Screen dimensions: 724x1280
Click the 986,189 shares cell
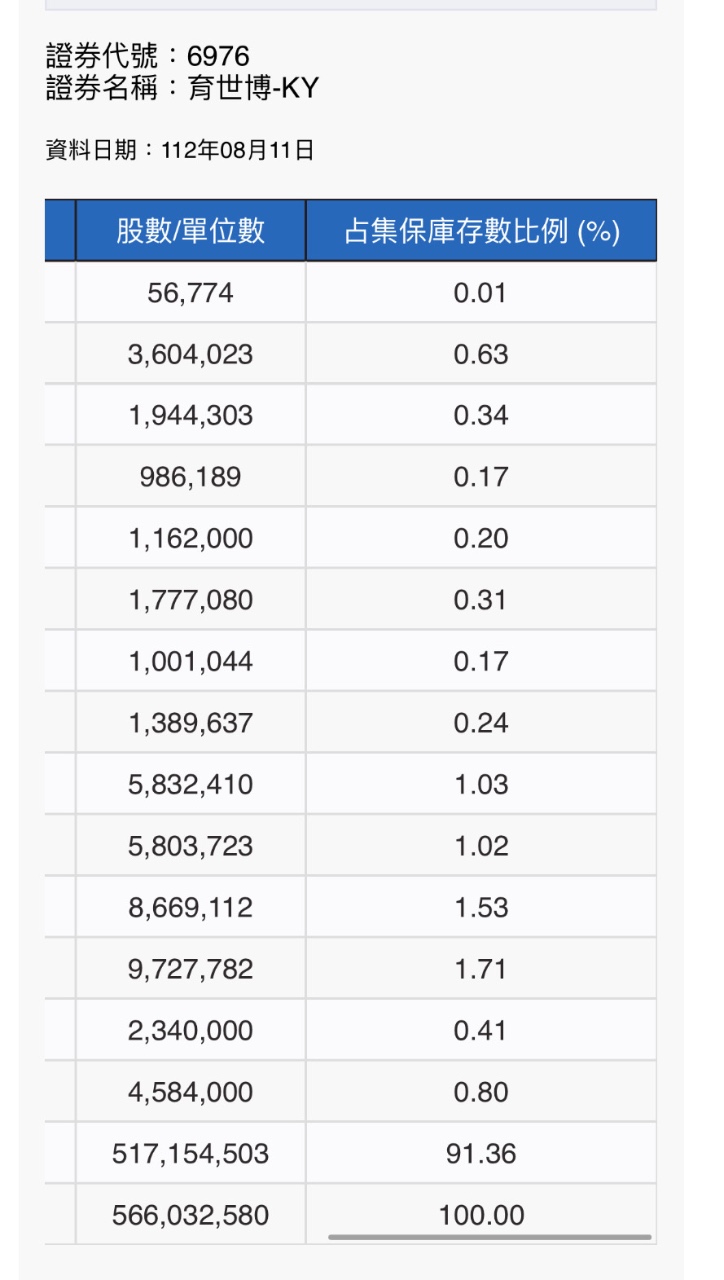(x=190, y=477)
